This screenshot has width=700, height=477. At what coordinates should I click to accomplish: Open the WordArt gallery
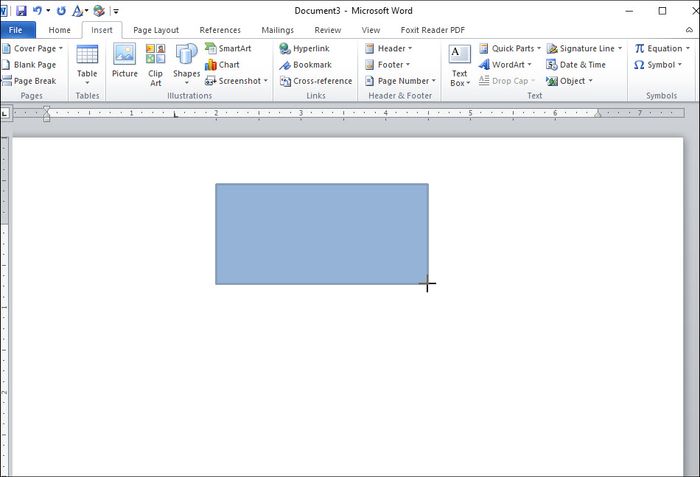tap(510, 65)
